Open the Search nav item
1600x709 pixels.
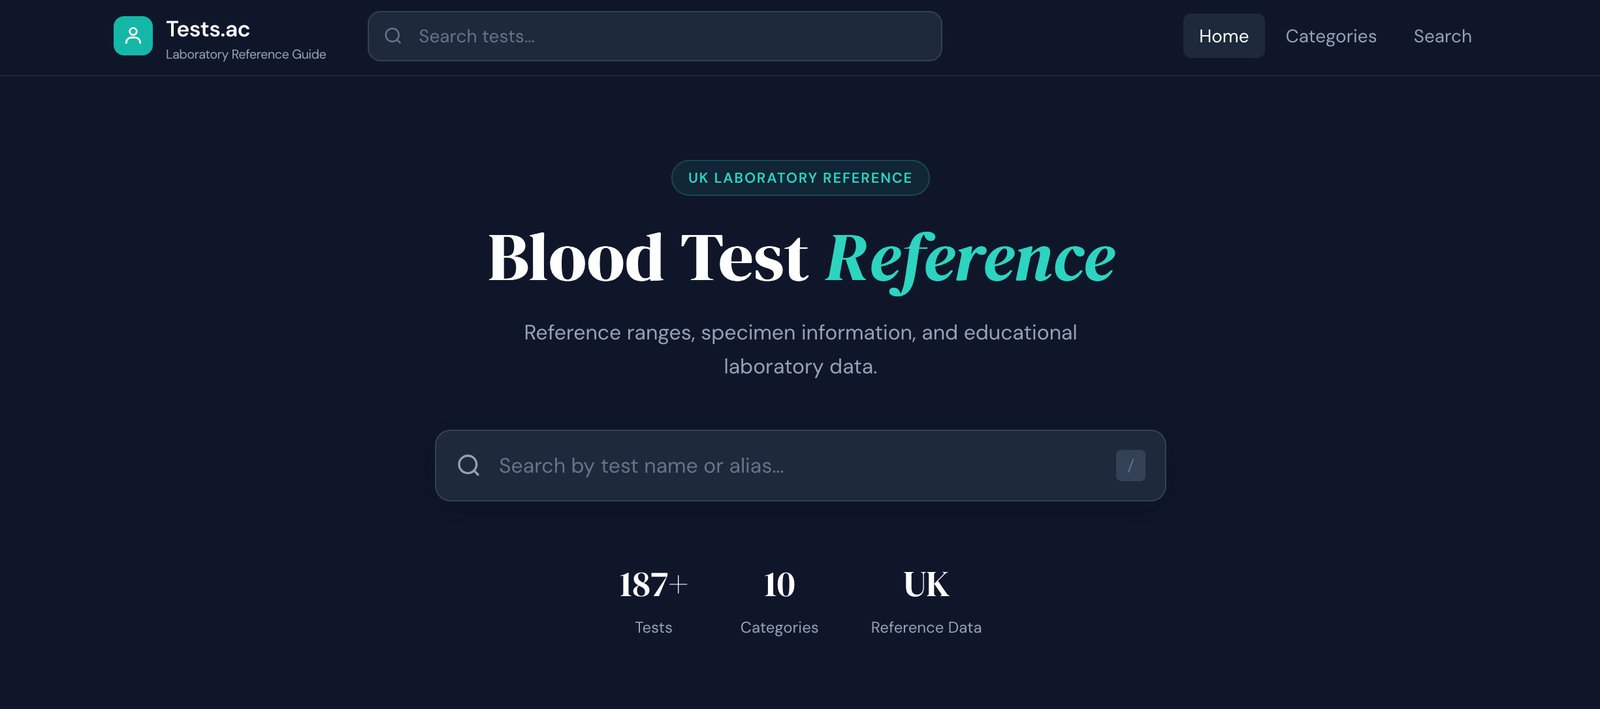coord(1442,36)
